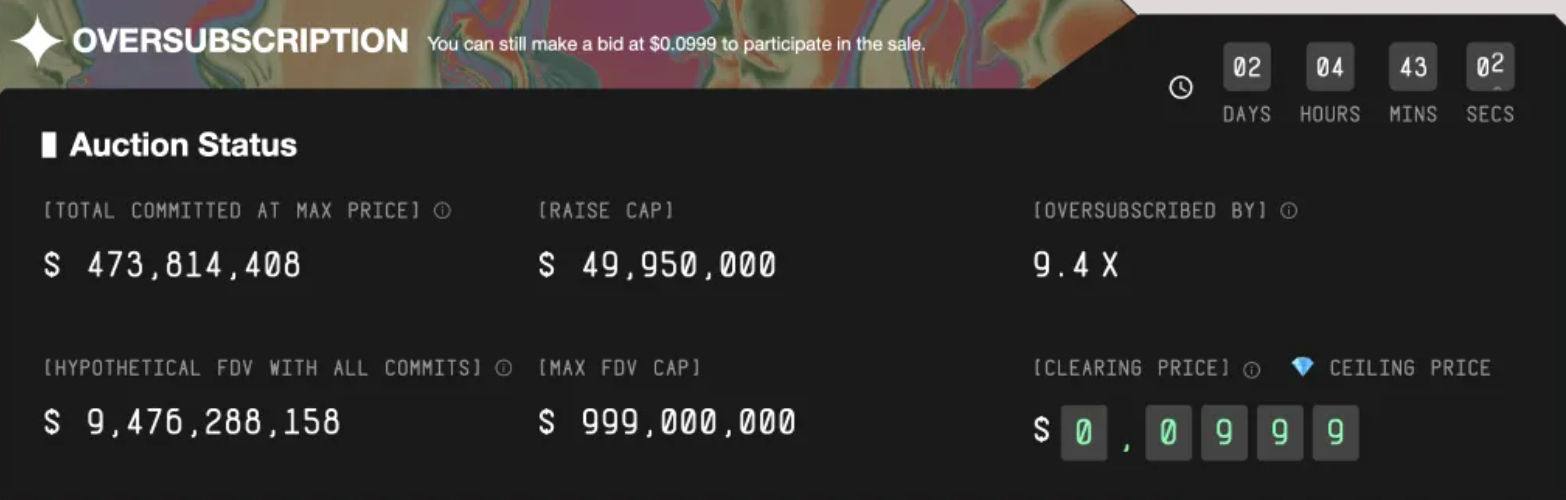Click the diamond icon before Ceiling Price
This screenshot has width=1566, height=500.
click(x=1302, y=367)
